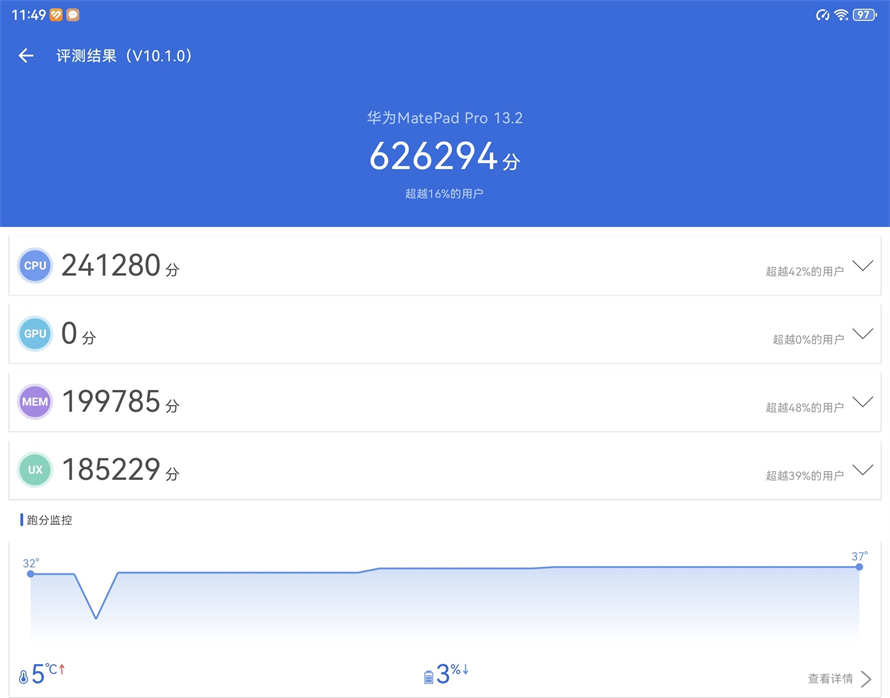
Task: Tap the GPU score badge icon
Action: [x=35, y=334]
